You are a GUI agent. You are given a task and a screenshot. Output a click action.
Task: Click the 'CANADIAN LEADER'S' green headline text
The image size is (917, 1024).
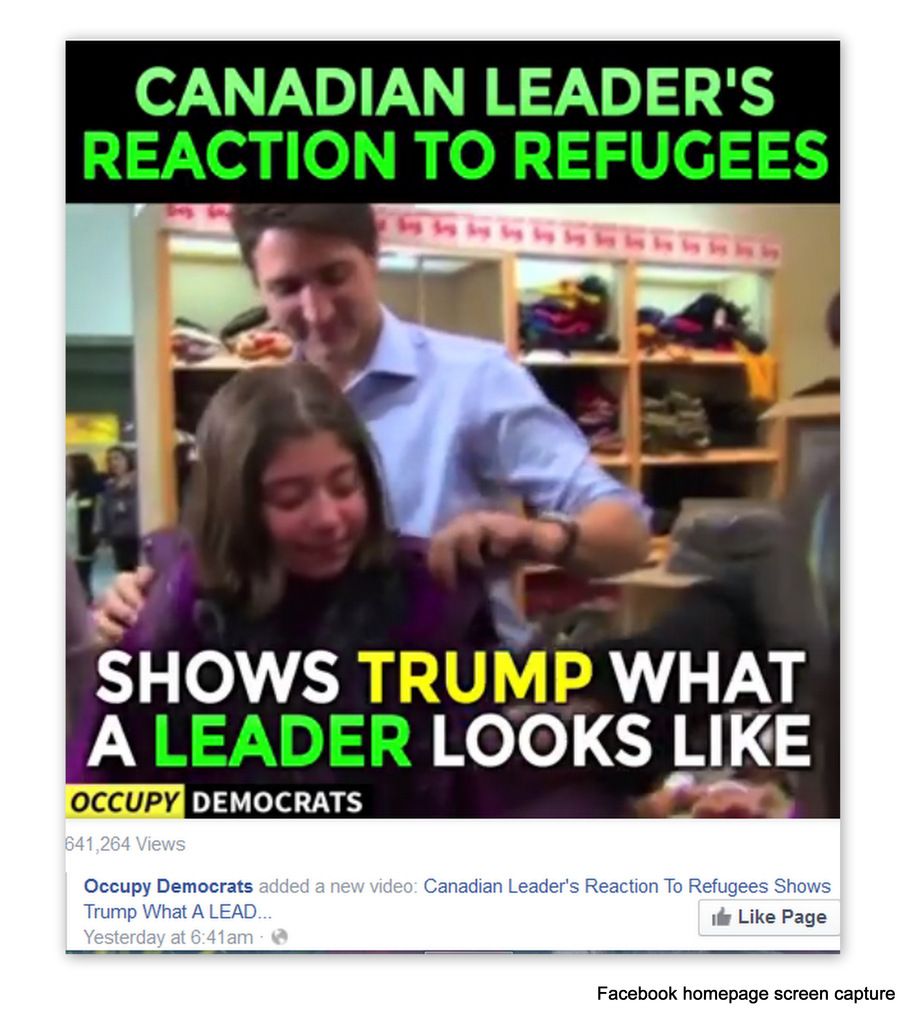(x=455, y=91)
